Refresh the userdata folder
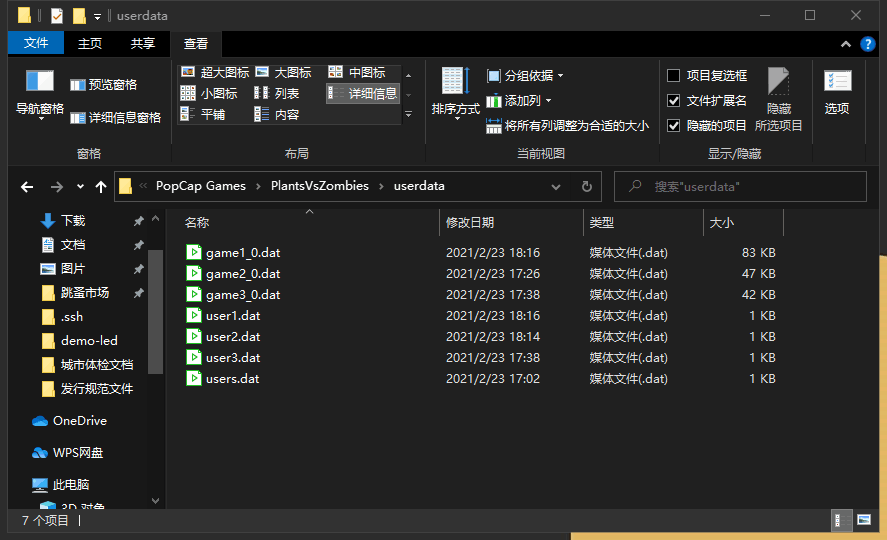 (587, 187)
